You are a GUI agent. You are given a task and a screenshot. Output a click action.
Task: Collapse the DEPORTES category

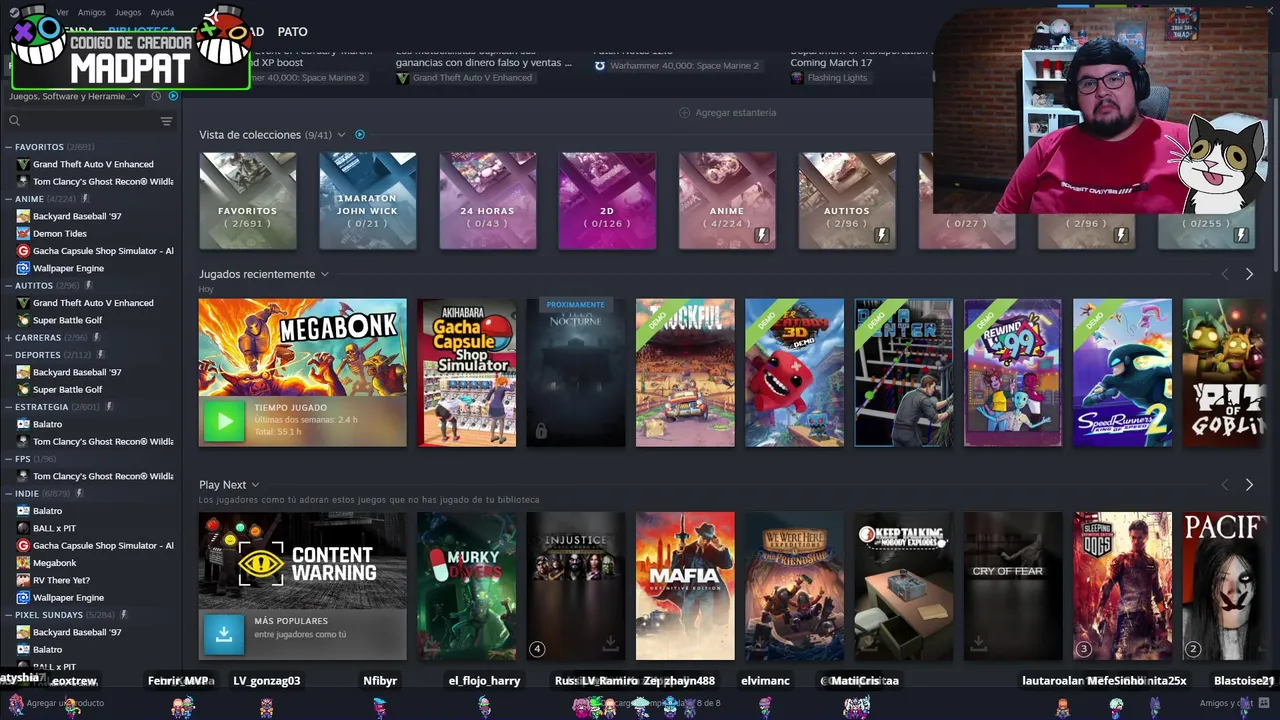click(x=8, y=355)
